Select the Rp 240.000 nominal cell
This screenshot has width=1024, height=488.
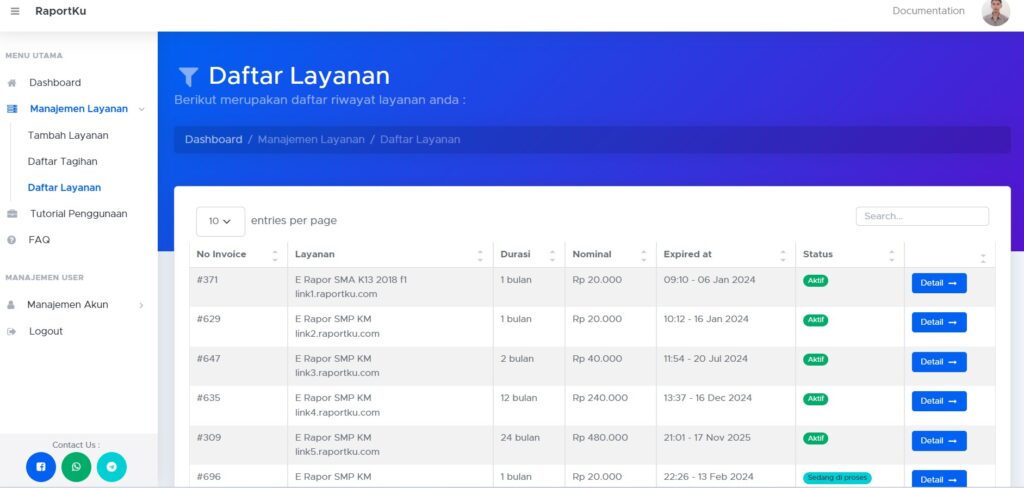coord(600,398)
